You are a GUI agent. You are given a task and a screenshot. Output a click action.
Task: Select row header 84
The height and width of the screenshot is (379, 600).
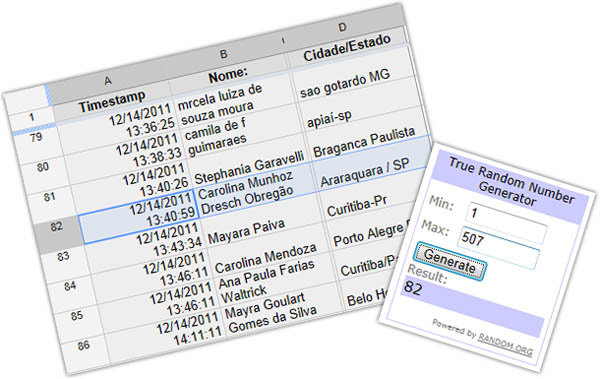pos(70,286)
